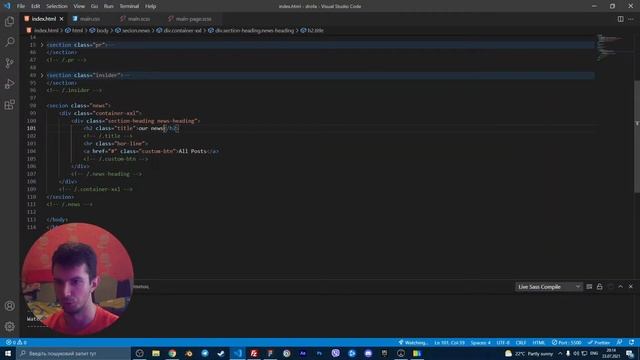The image size is (640, 360).
Task: Open Photoshop from the taskbar
Action: tap(319, 353)
